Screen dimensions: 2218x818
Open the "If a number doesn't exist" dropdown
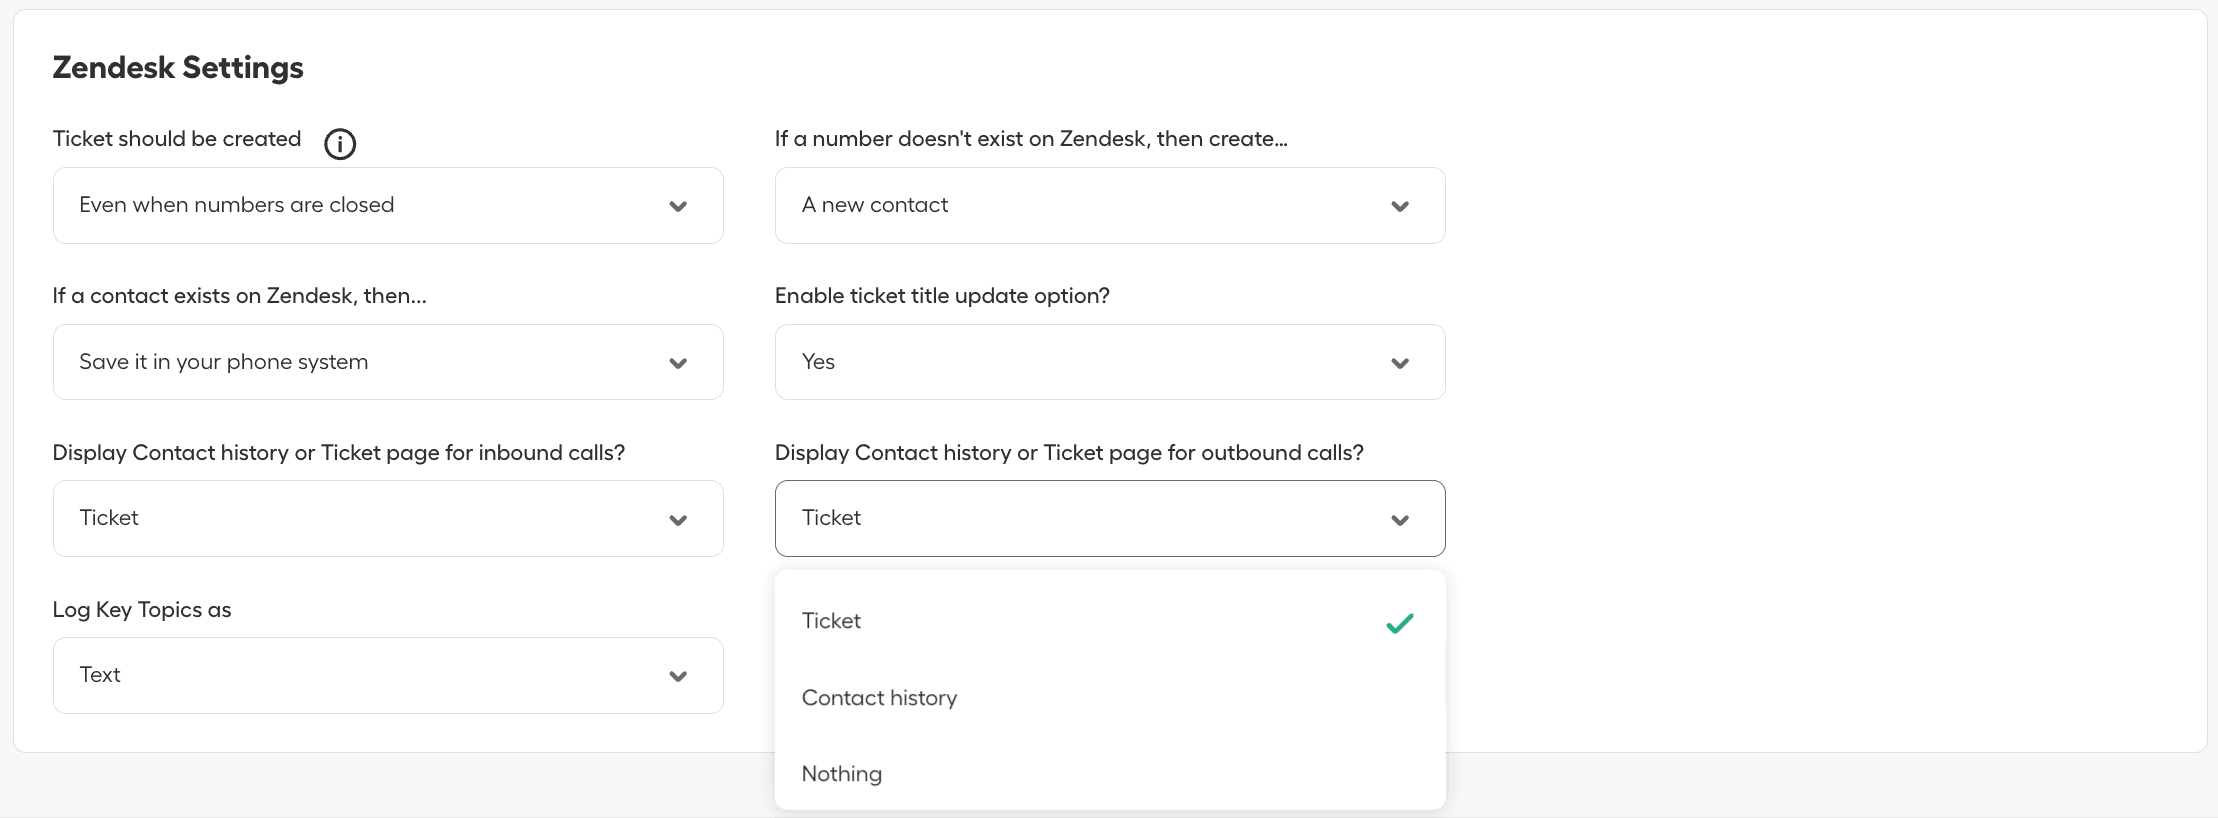1110,205
